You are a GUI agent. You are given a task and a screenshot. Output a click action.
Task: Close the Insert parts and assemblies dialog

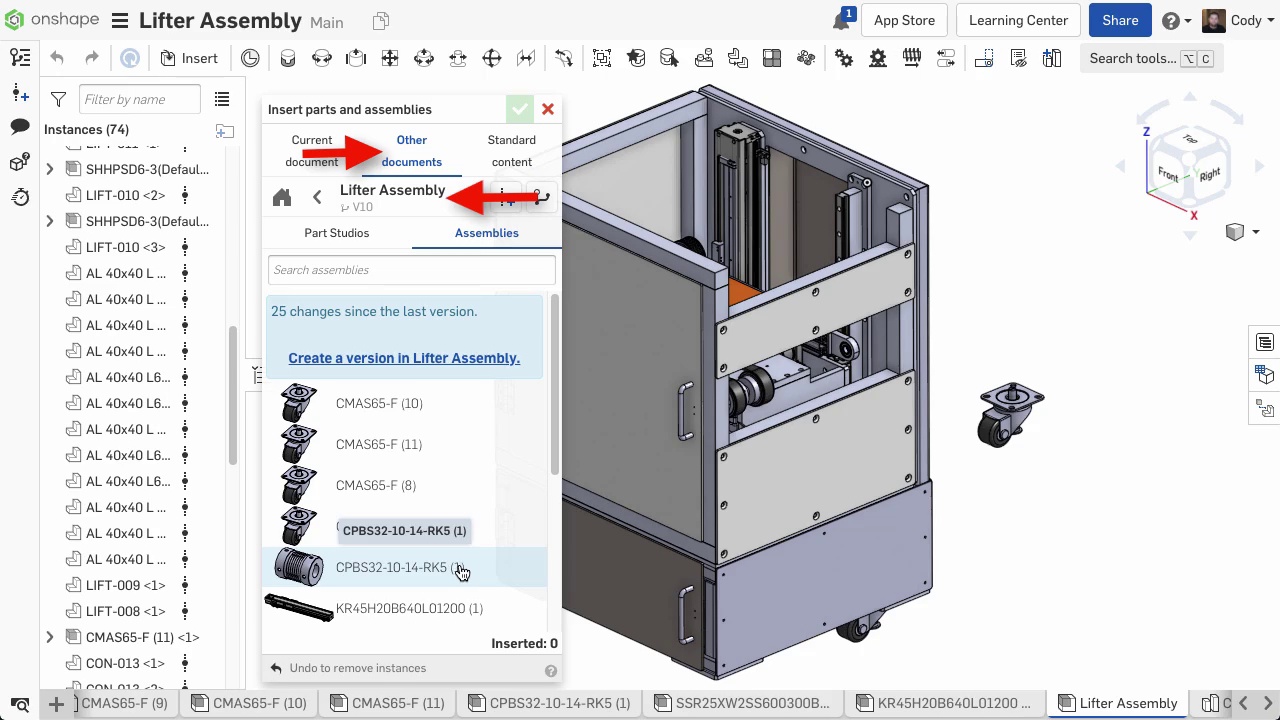(x=548, y=109)
